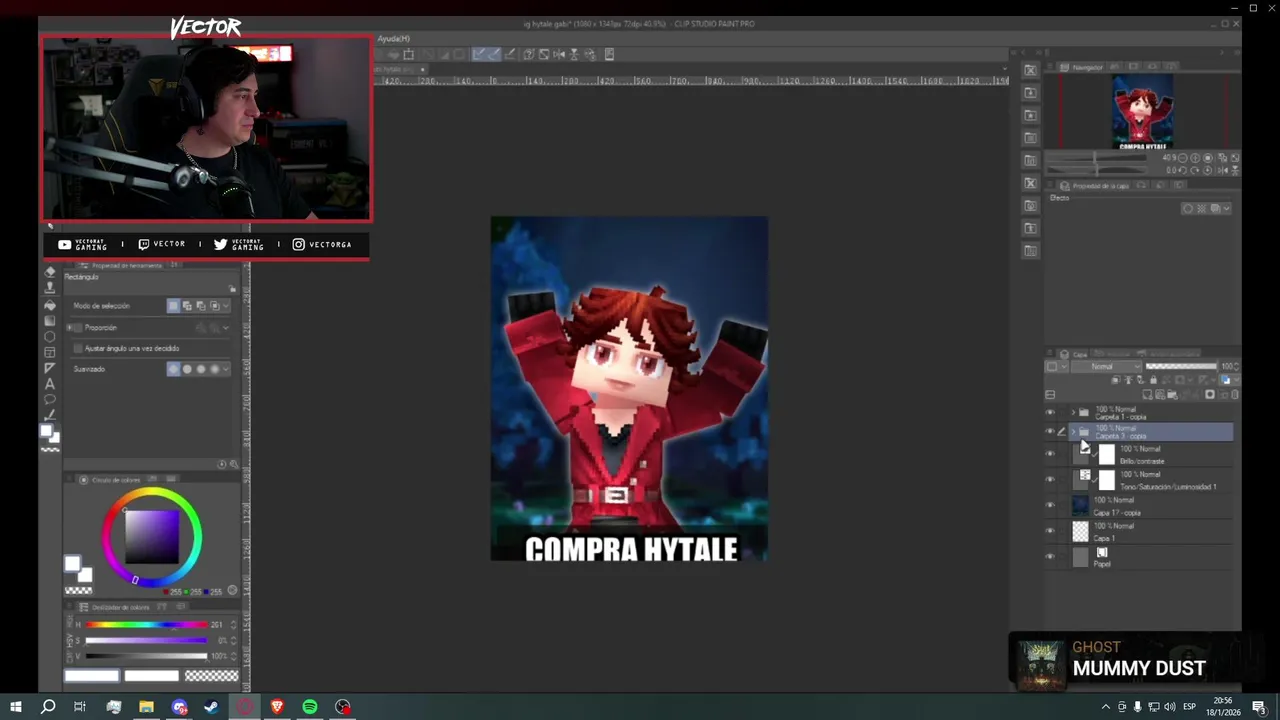This screenshot has width=1280, height=720.
Task: Open File Explorer from the taskbar
Action: tap(146, 707)
